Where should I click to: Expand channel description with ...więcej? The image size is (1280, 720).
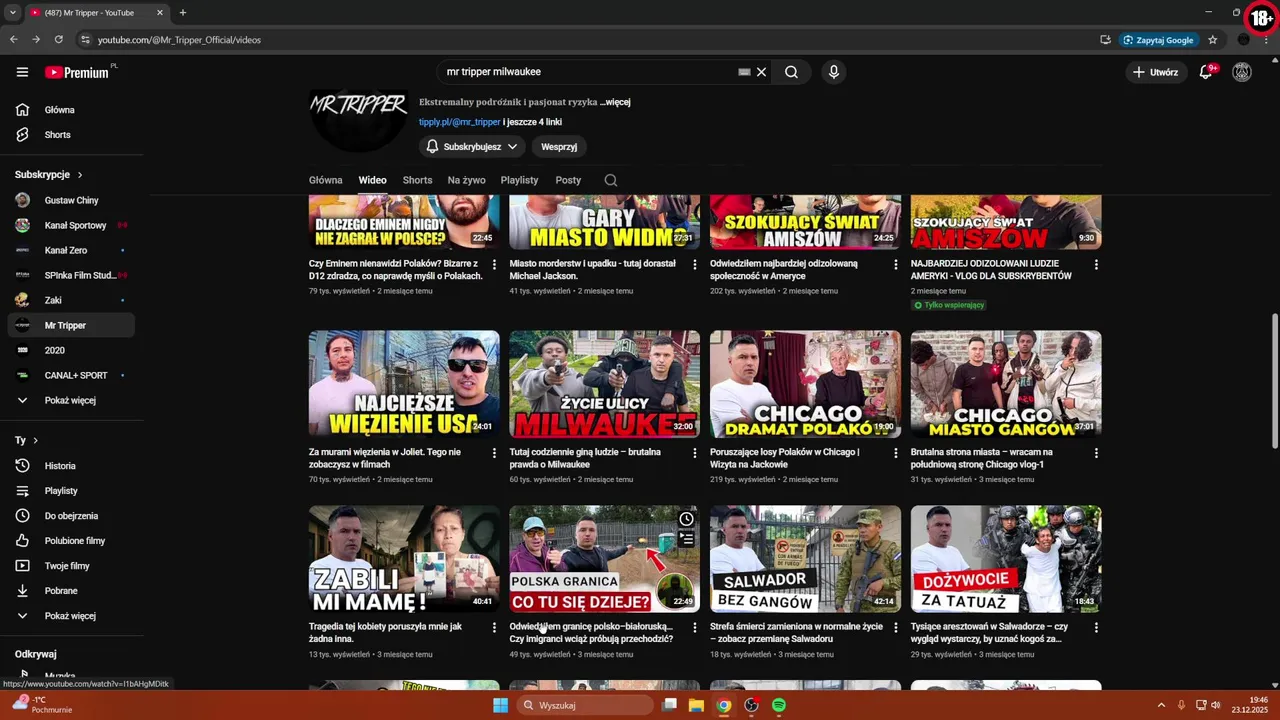tap(616, 102)
